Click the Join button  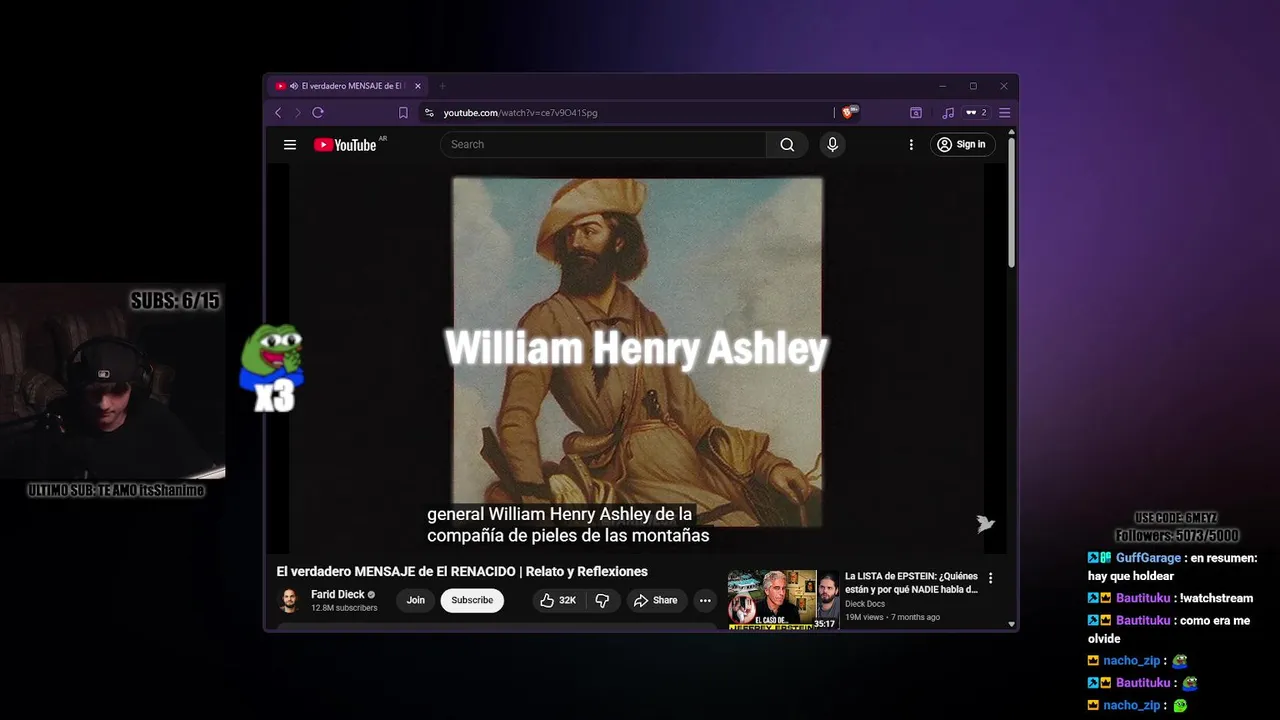416,600
